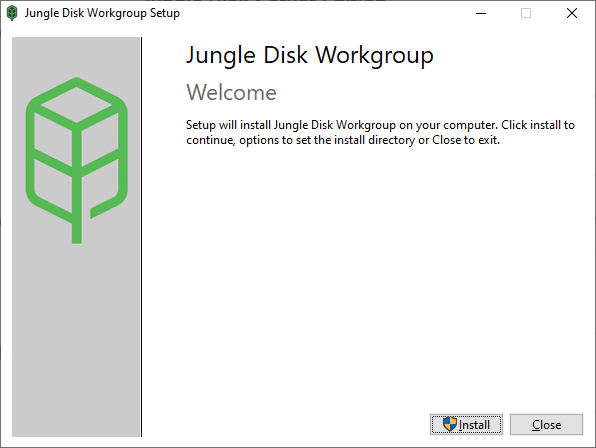This screenshot has height=448, width=596.
Task: Minimize the Jungle Disk Workgroup Setup window
Action: pos(481,13)
